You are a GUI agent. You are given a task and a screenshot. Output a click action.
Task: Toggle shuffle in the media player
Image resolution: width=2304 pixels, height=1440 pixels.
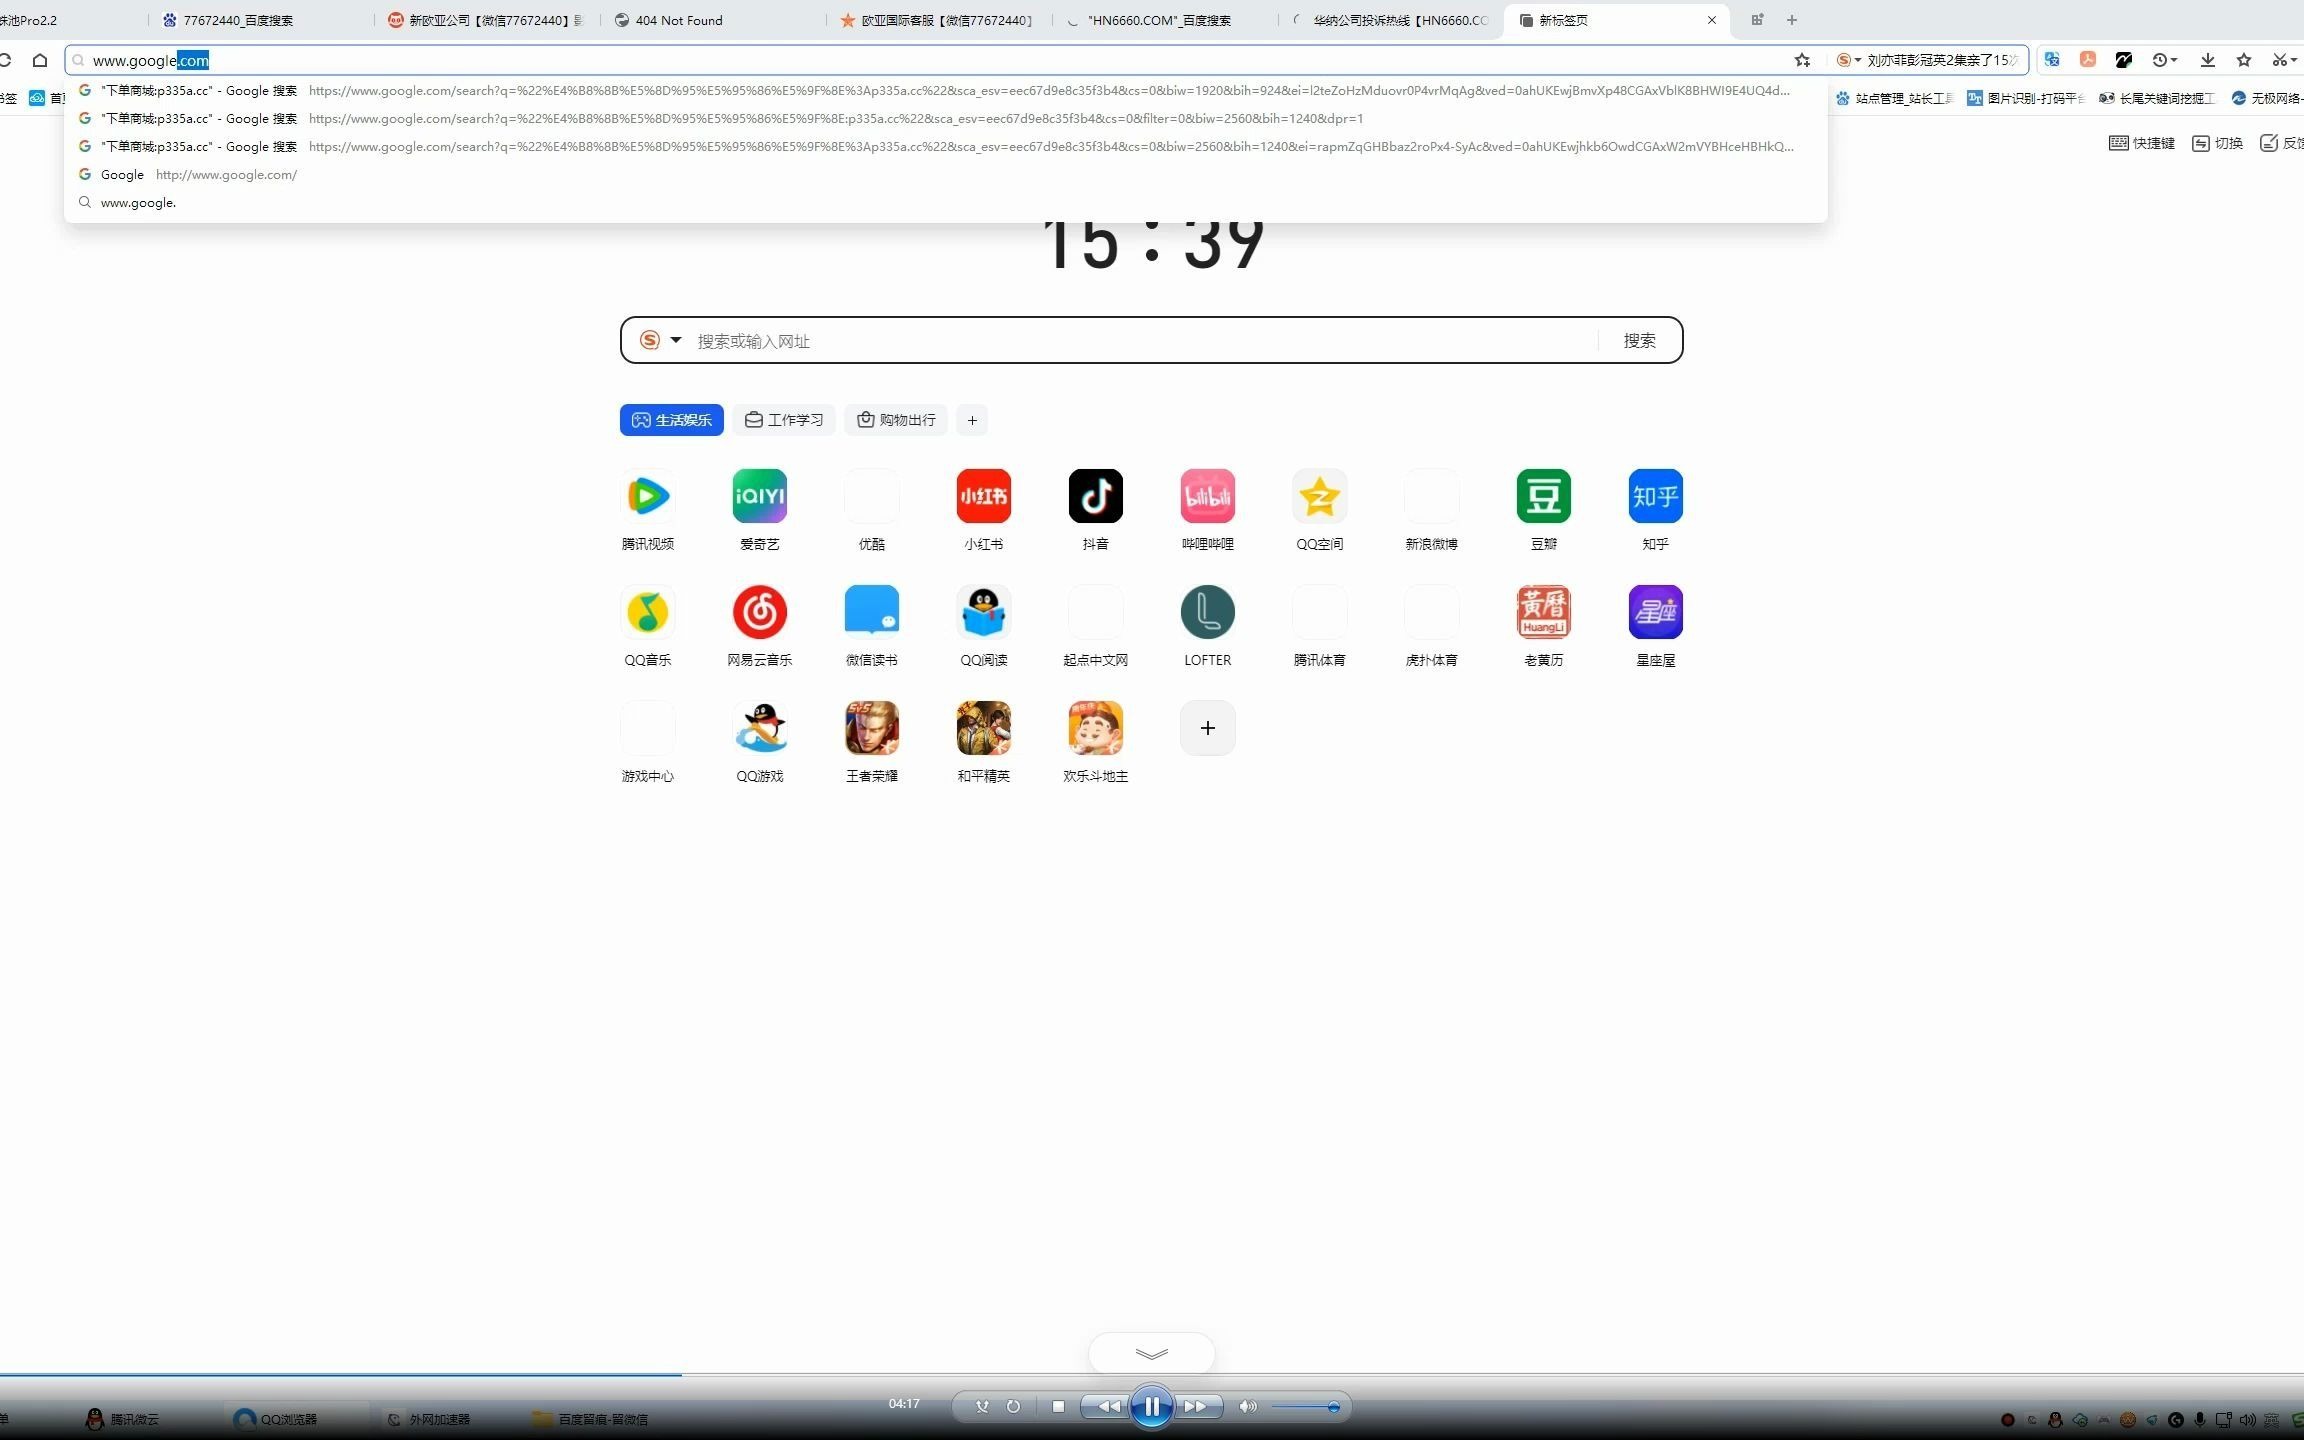pos(982,1406)
